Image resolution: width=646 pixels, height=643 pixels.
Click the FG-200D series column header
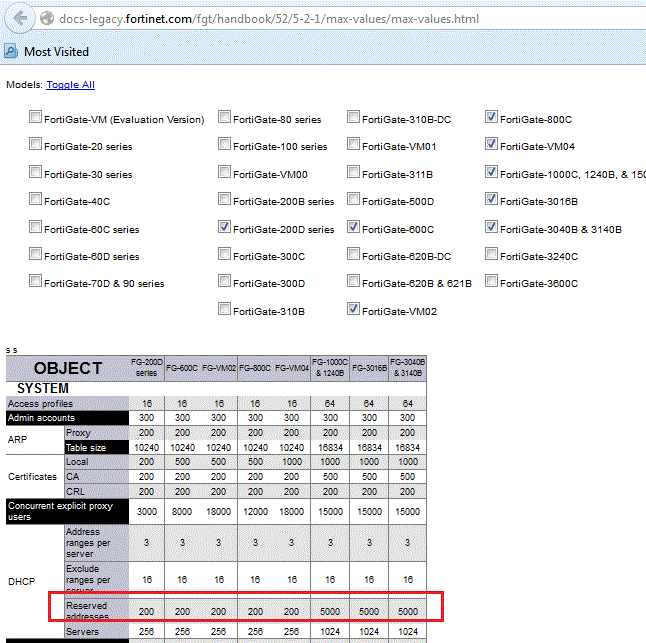147,367
